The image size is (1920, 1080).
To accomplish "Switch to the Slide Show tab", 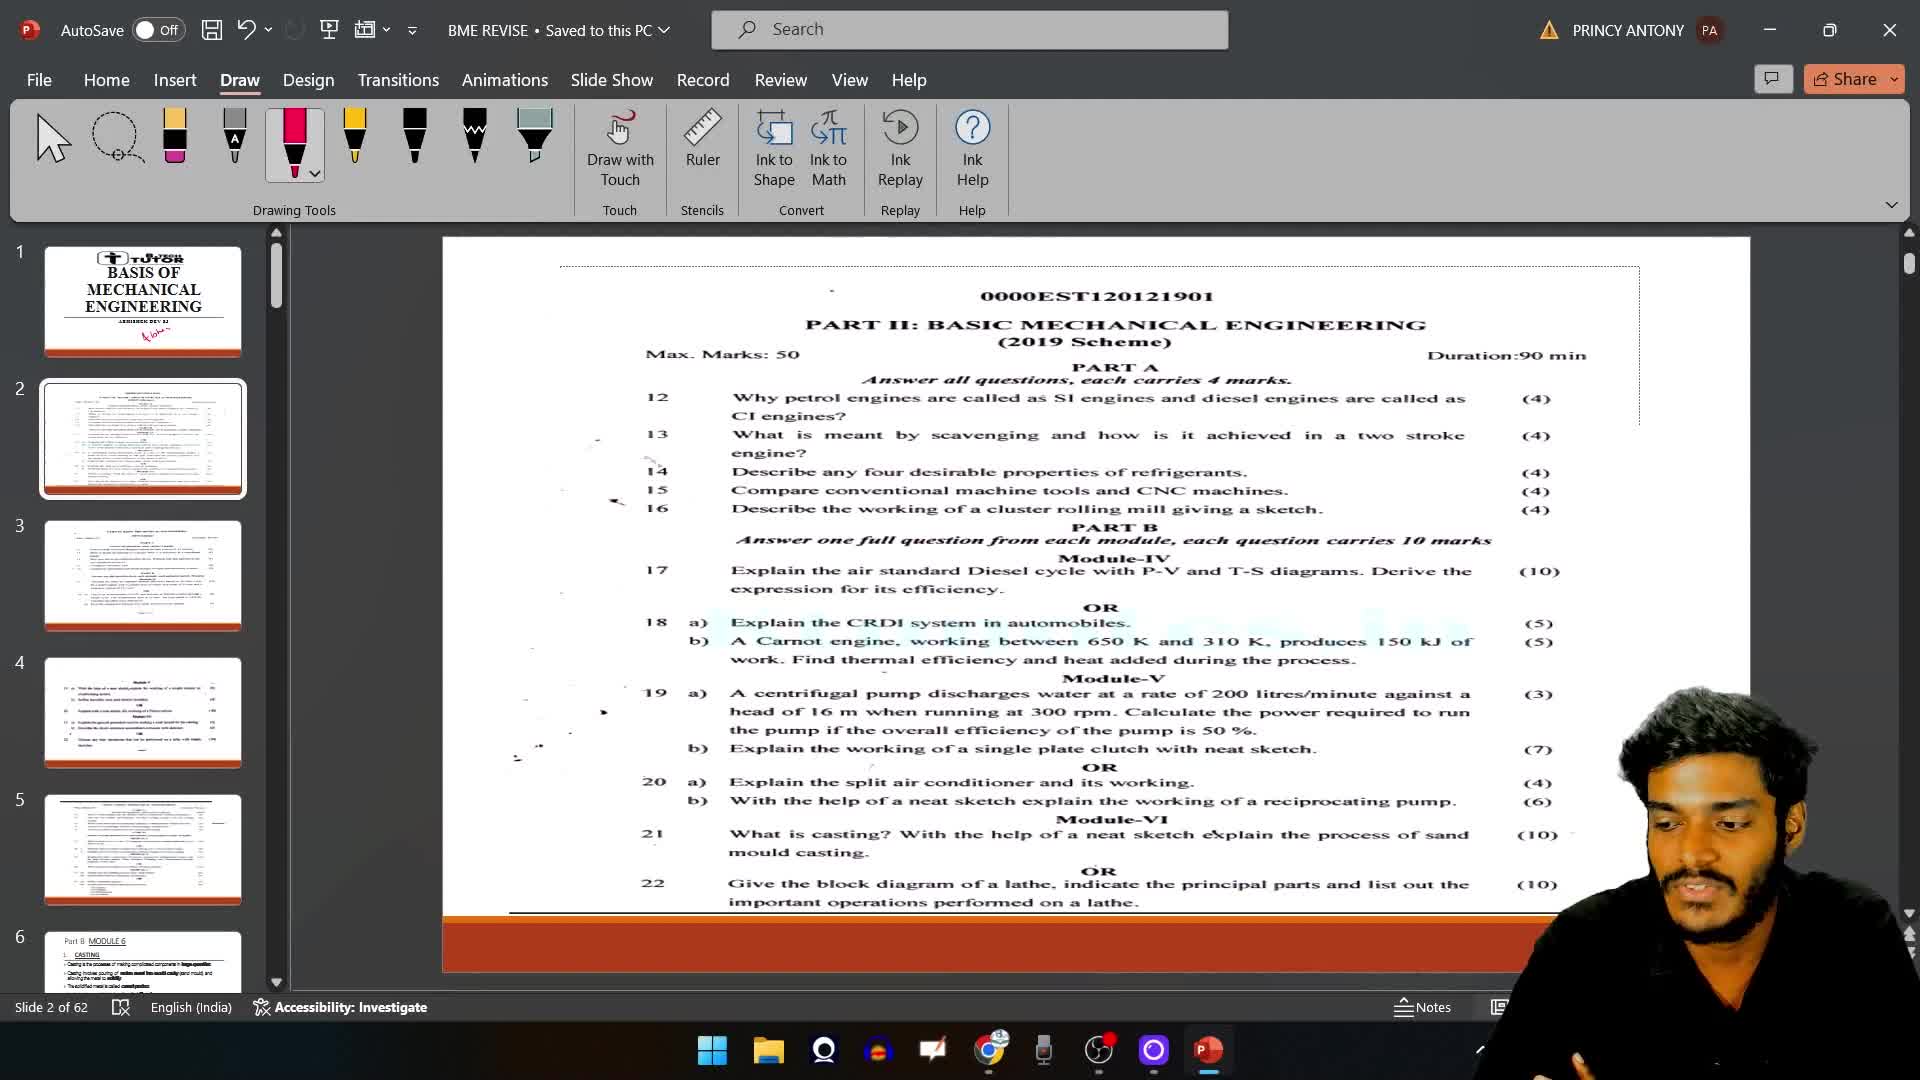I will coord(611,80).
